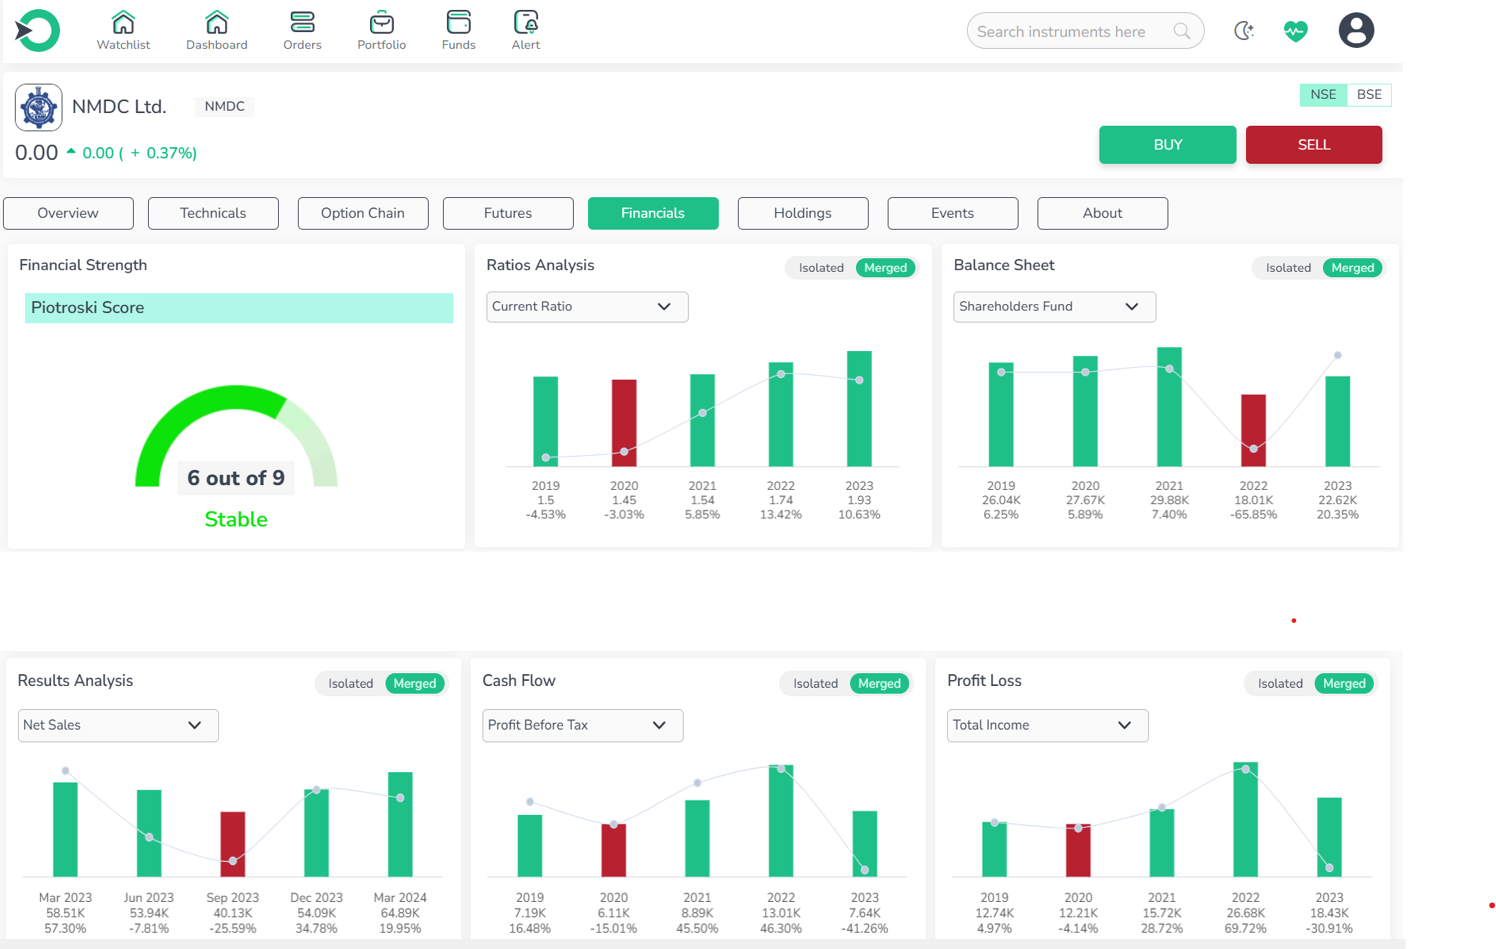Image resolution: width=1496 pixels, height=949 pixels.
Task: Open the Watchlist icon
Action: [123, 31]
